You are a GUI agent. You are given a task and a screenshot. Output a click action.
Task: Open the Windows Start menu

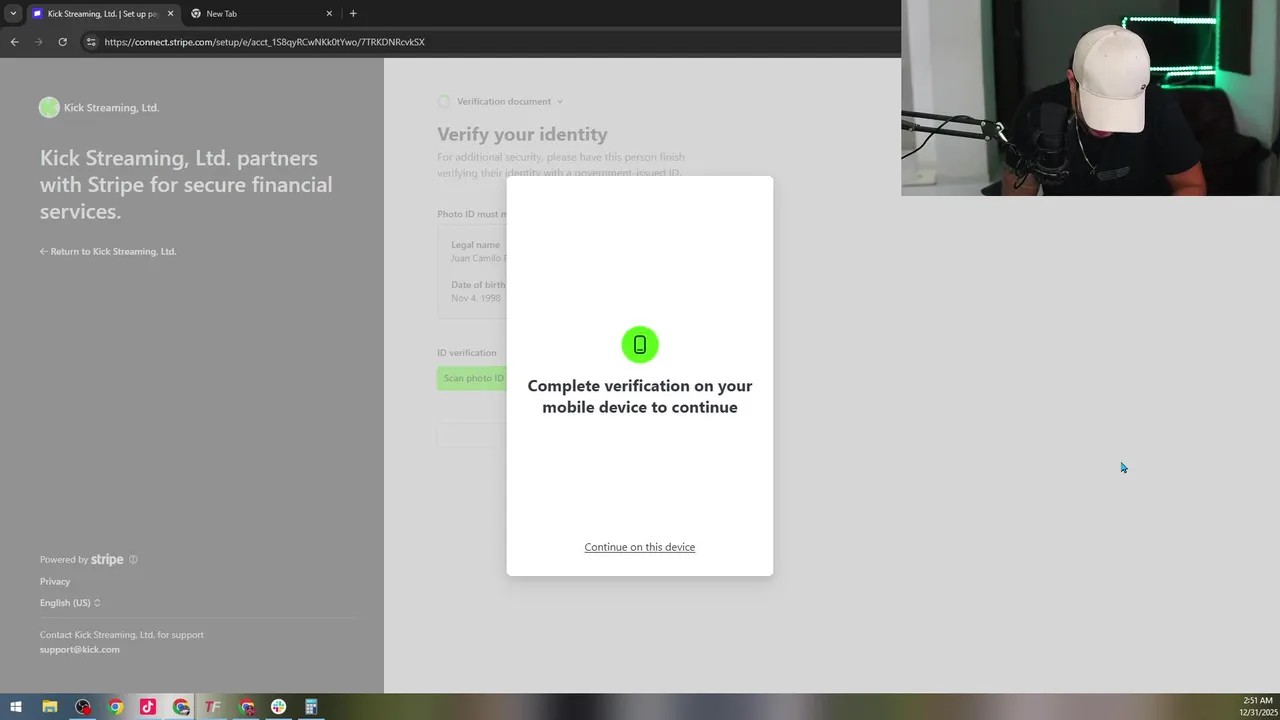(x=16, y=707)
